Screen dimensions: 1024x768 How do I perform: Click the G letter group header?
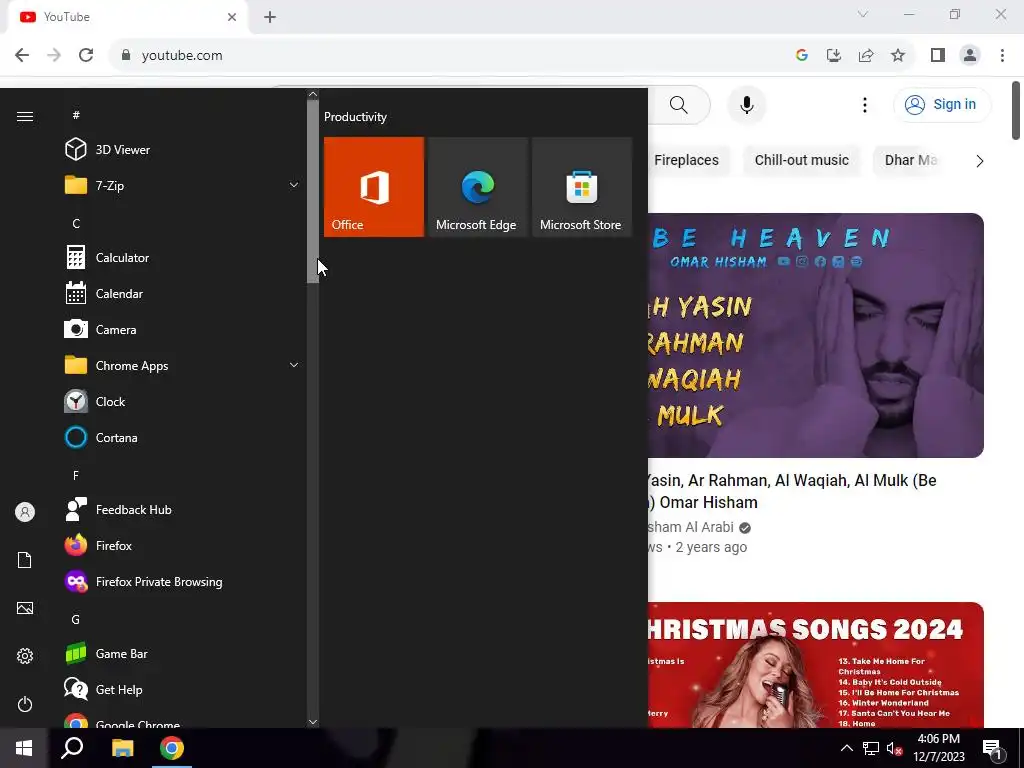point(76,619)
